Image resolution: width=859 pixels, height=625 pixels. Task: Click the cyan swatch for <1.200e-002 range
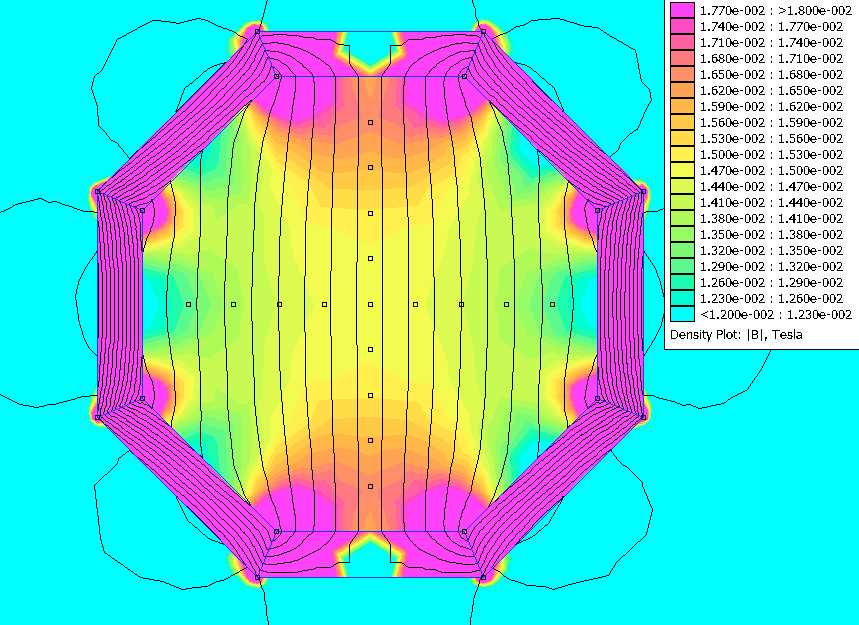(x=682, y=314)
